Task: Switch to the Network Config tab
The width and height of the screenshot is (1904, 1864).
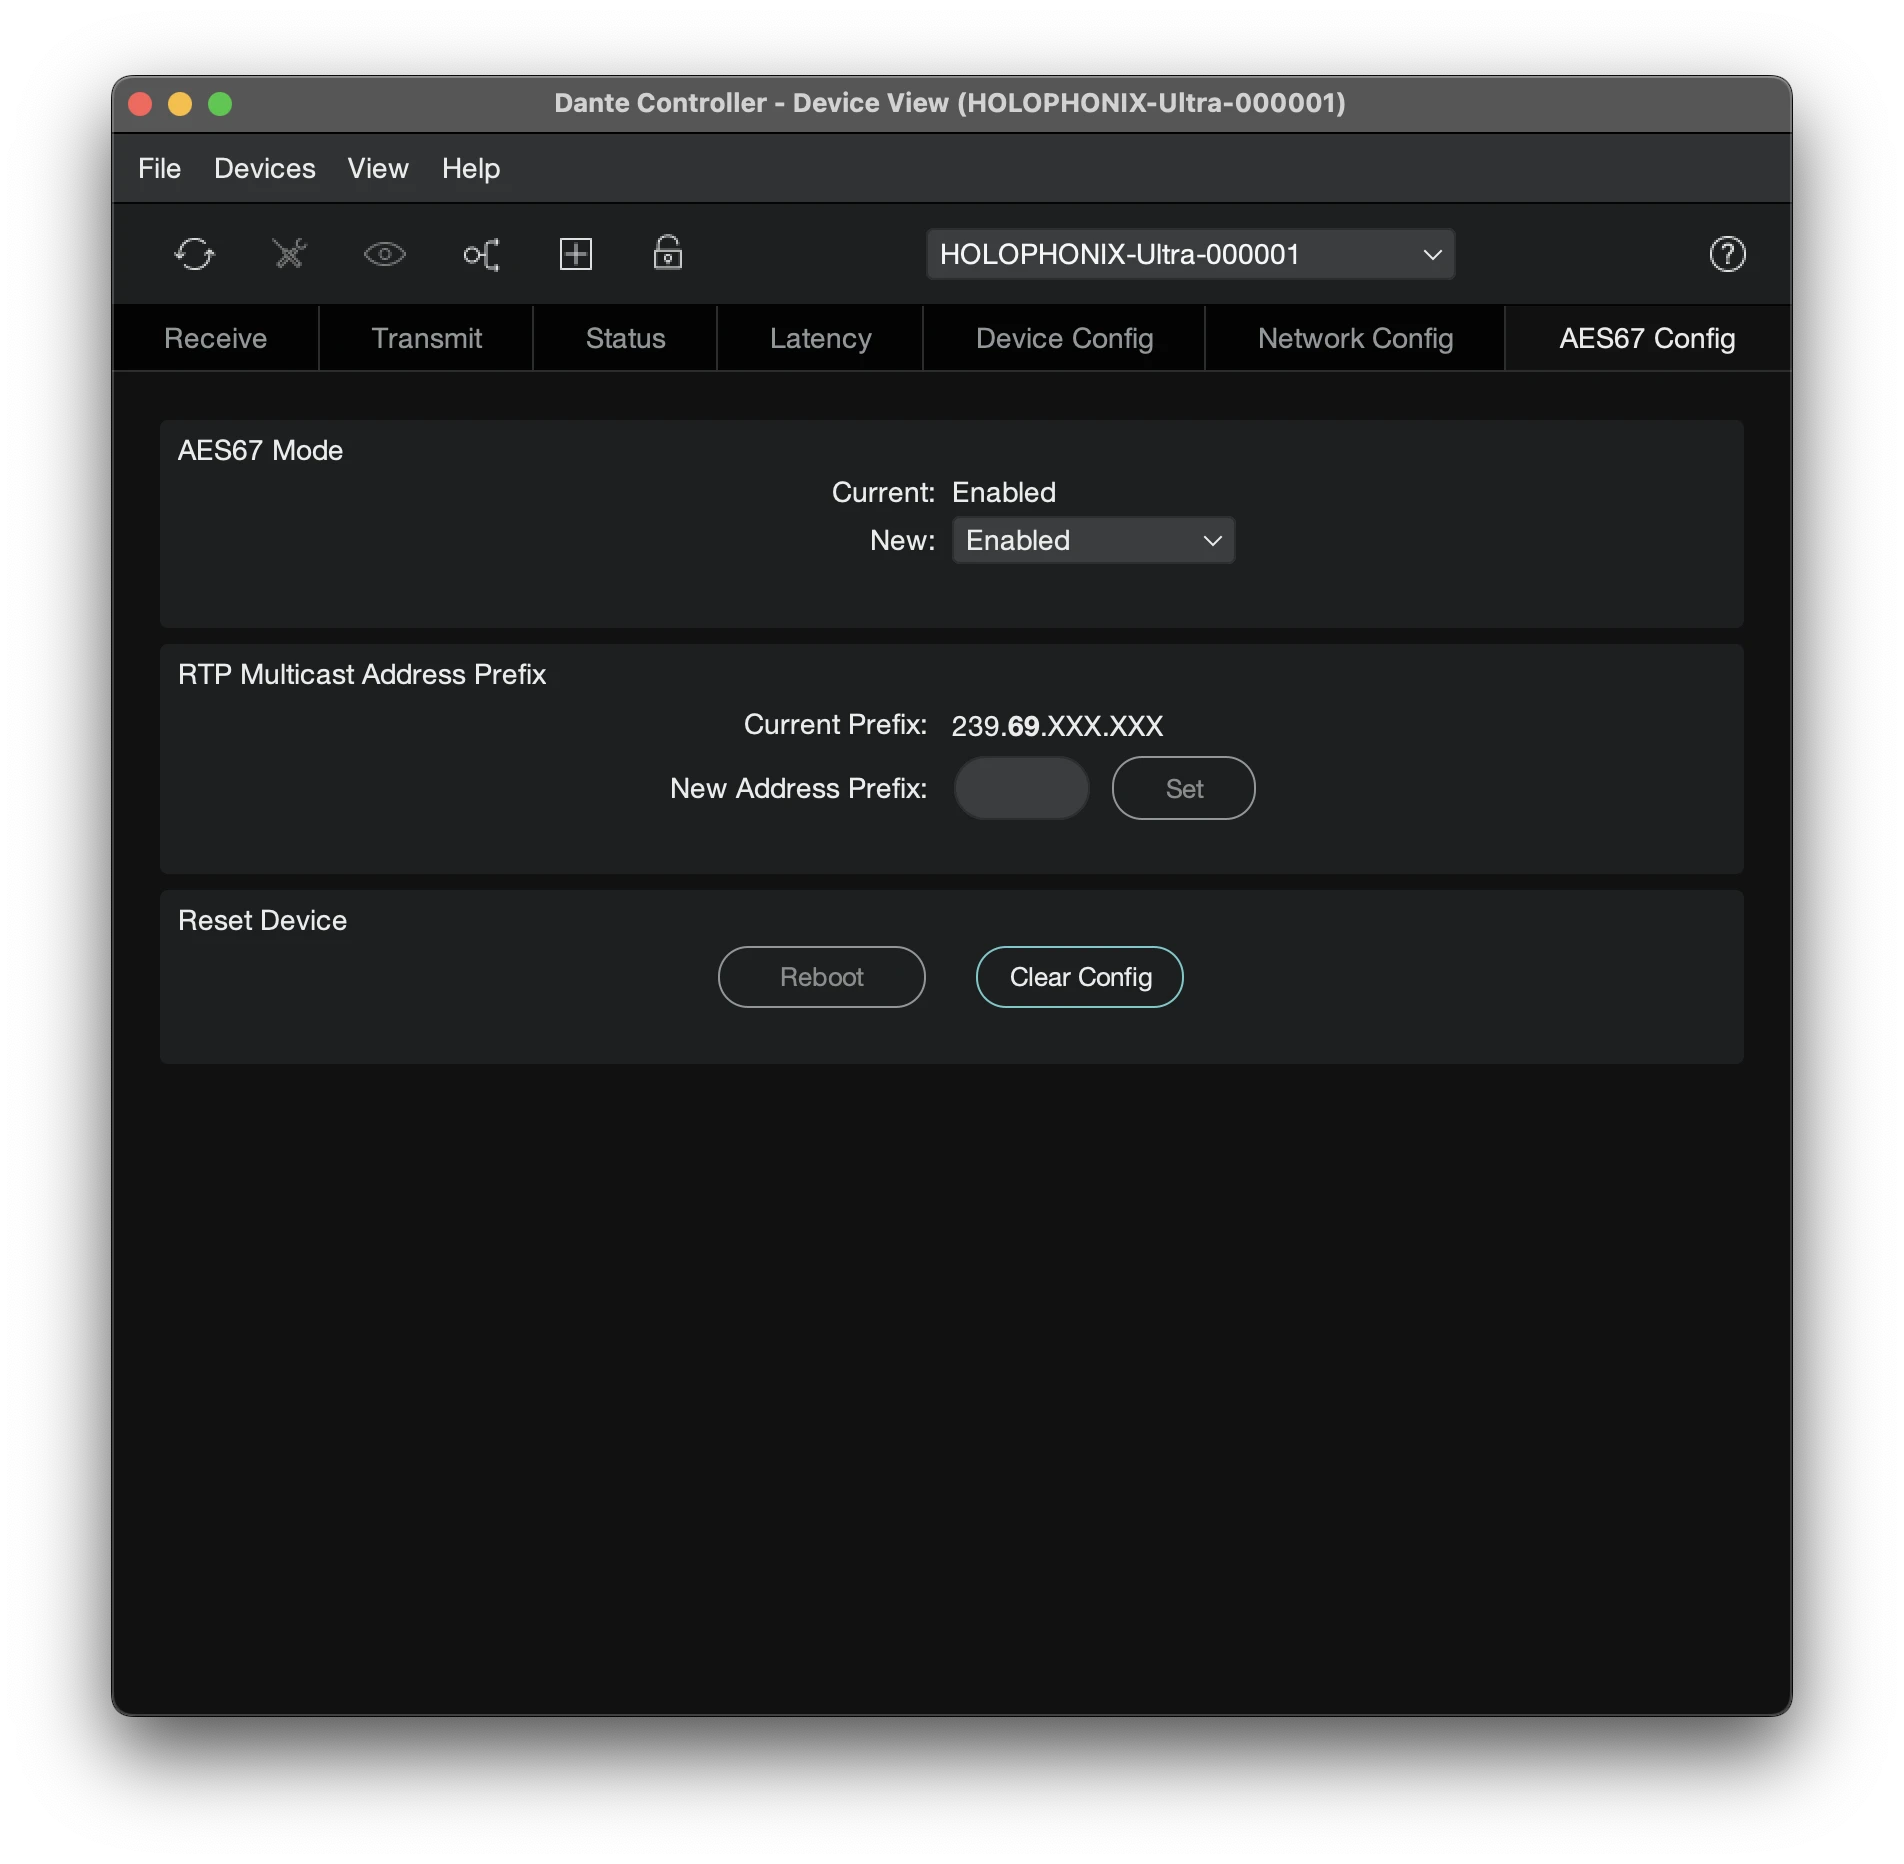Action: (x=1356, y=338)
